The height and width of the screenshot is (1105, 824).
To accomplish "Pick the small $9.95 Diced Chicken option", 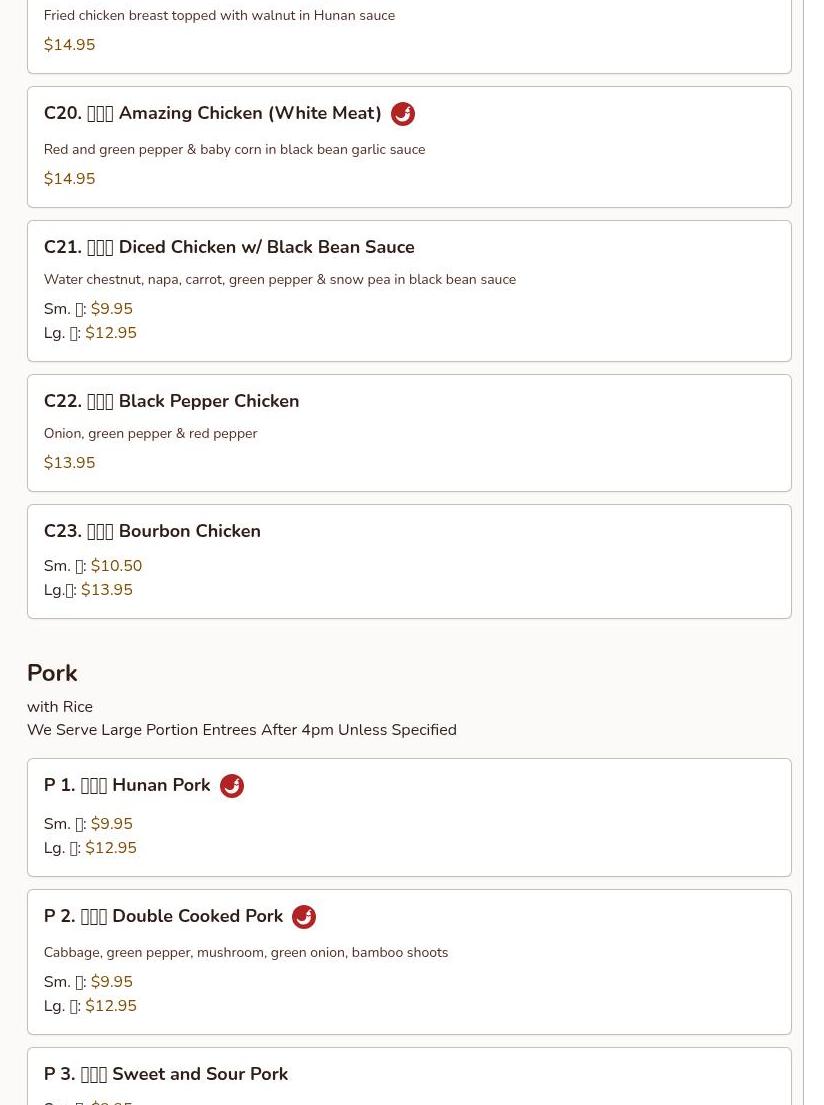I will 111,309.
